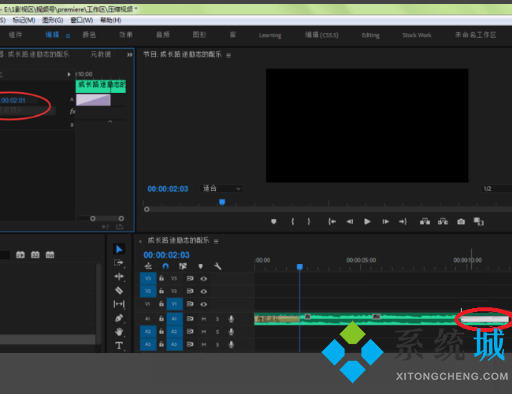
Task: Select the Ripple Edit tool
Action: pyautogui.click(x=119, y=276)
